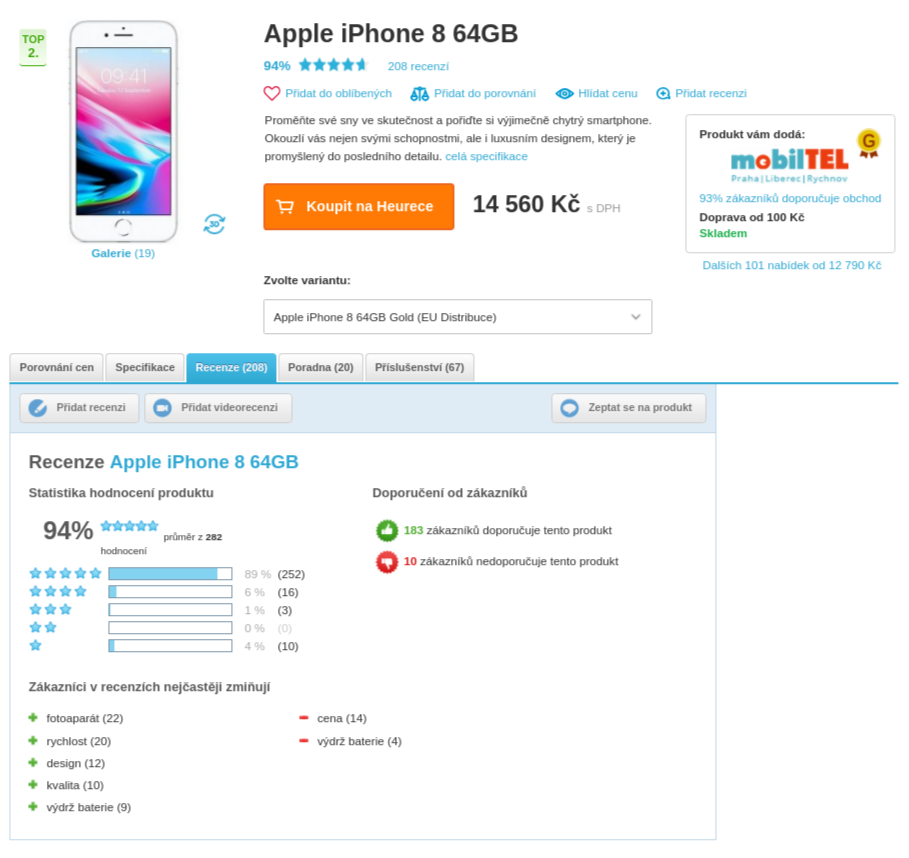The image size is (909, 858).
Task: Open the iPhone gallery thumbnail image
Action: point(123,132)
